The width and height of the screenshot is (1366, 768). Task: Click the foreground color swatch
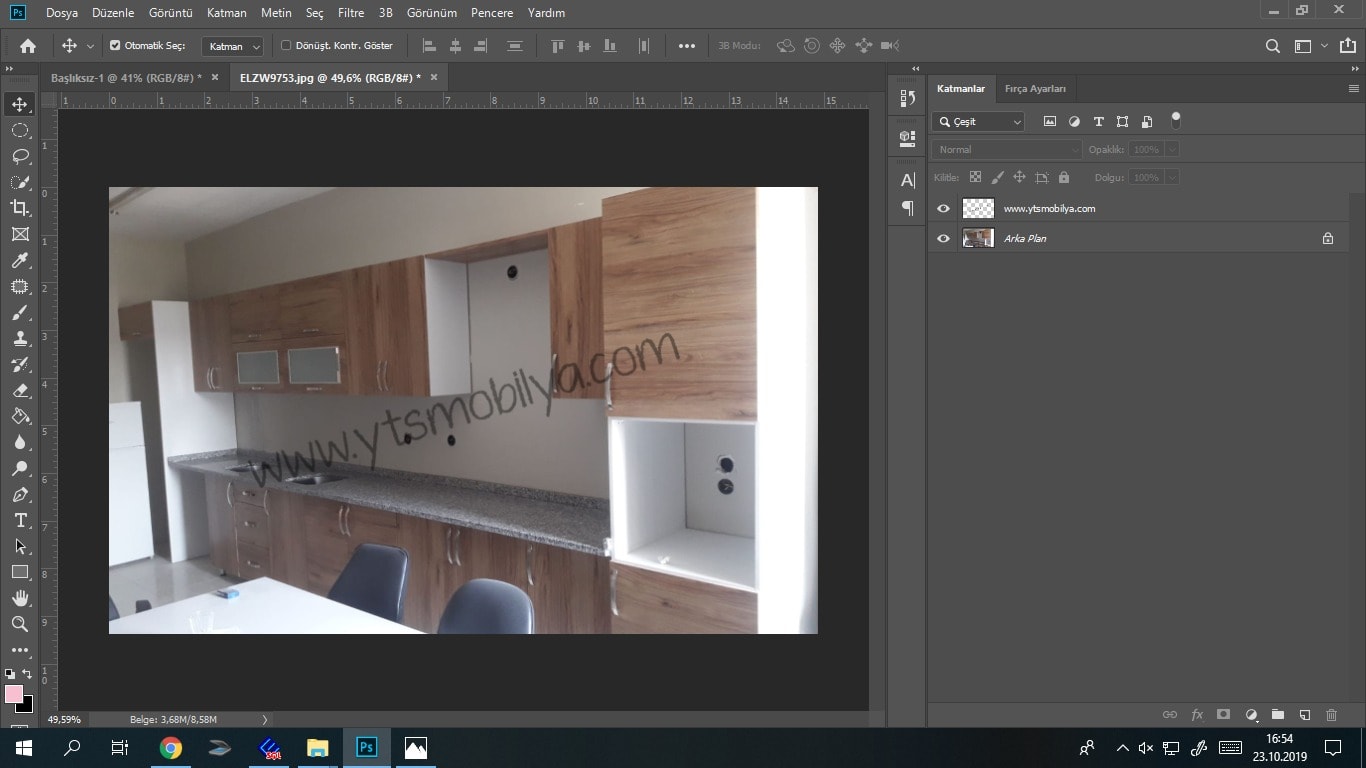click(14, 694)
